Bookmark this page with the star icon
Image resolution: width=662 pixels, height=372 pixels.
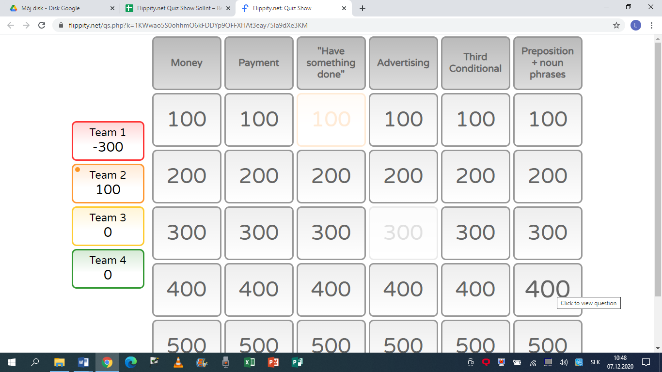pyautogui.click(x=616, y=25)
